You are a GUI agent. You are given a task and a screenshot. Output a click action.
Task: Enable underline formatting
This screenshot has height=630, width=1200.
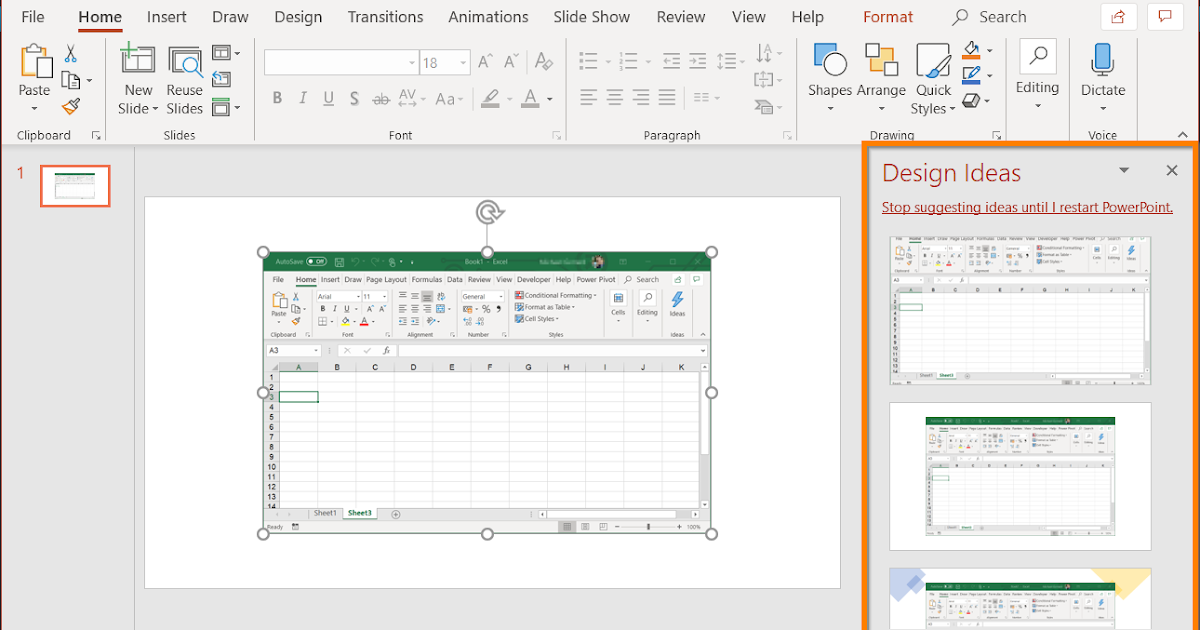327,98
